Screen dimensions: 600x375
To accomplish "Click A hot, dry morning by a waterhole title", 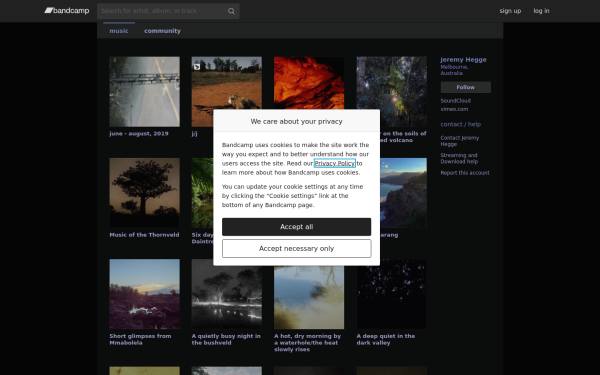I will [x=308, y=342].
